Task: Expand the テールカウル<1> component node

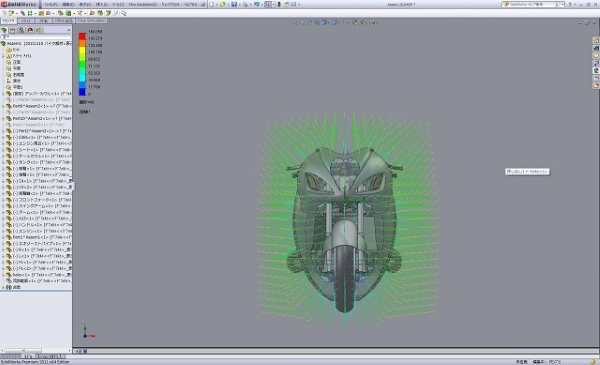Action: click(3, 156)
